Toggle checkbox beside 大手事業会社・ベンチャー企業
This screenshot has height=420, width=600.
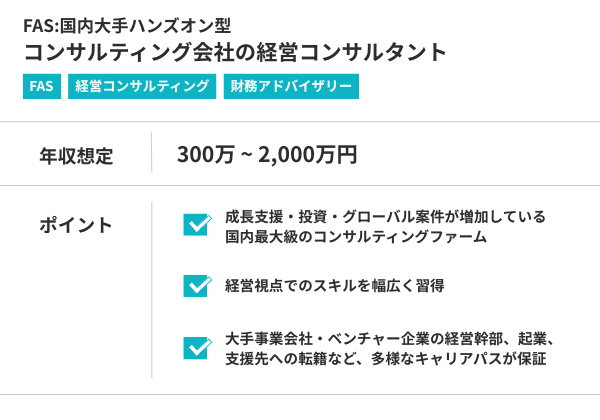pos(196,346)
